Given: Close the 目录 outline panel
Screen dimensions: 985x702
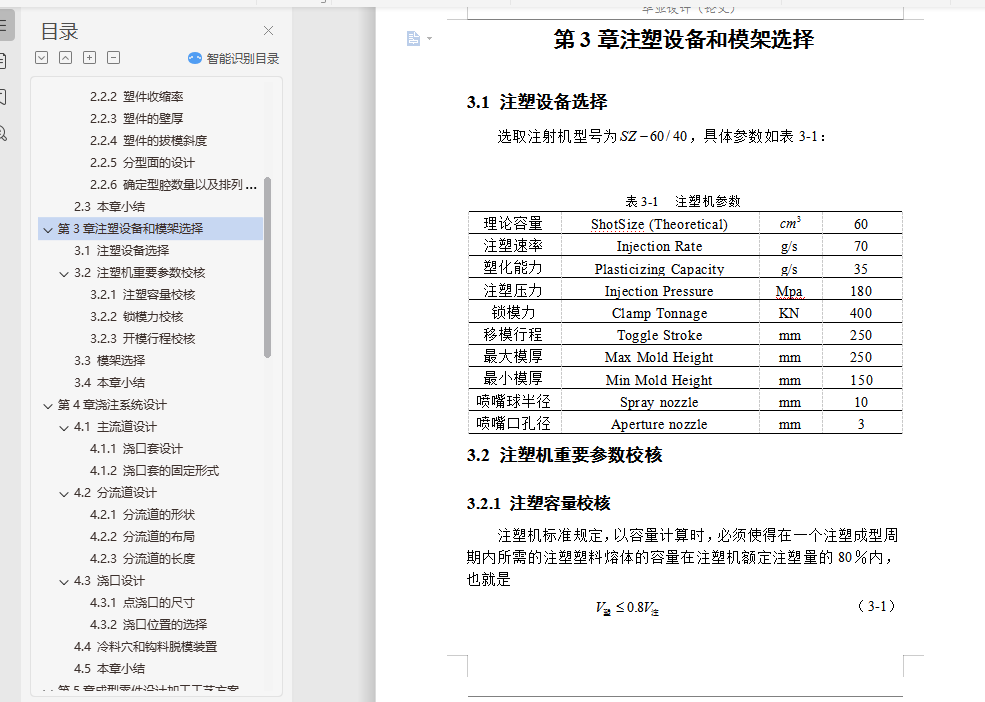Looking at the screenshot, I should click(268, 31).
